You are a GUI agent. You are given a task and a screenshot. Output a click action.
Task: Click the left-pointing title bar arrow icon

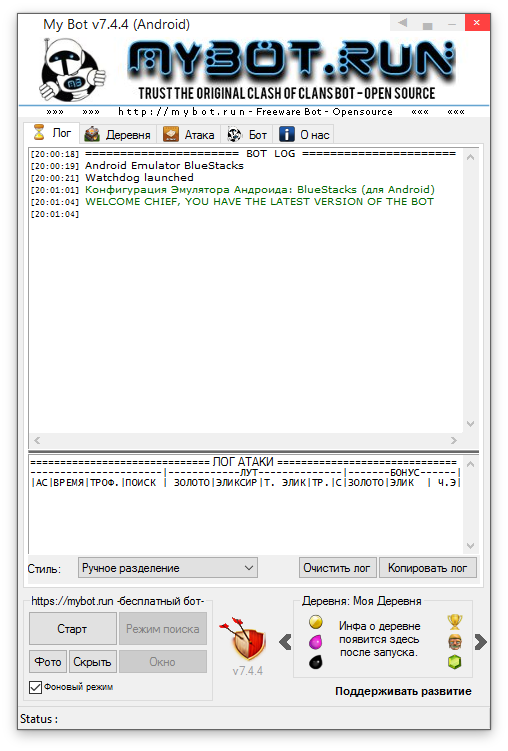tap(403, 23)
